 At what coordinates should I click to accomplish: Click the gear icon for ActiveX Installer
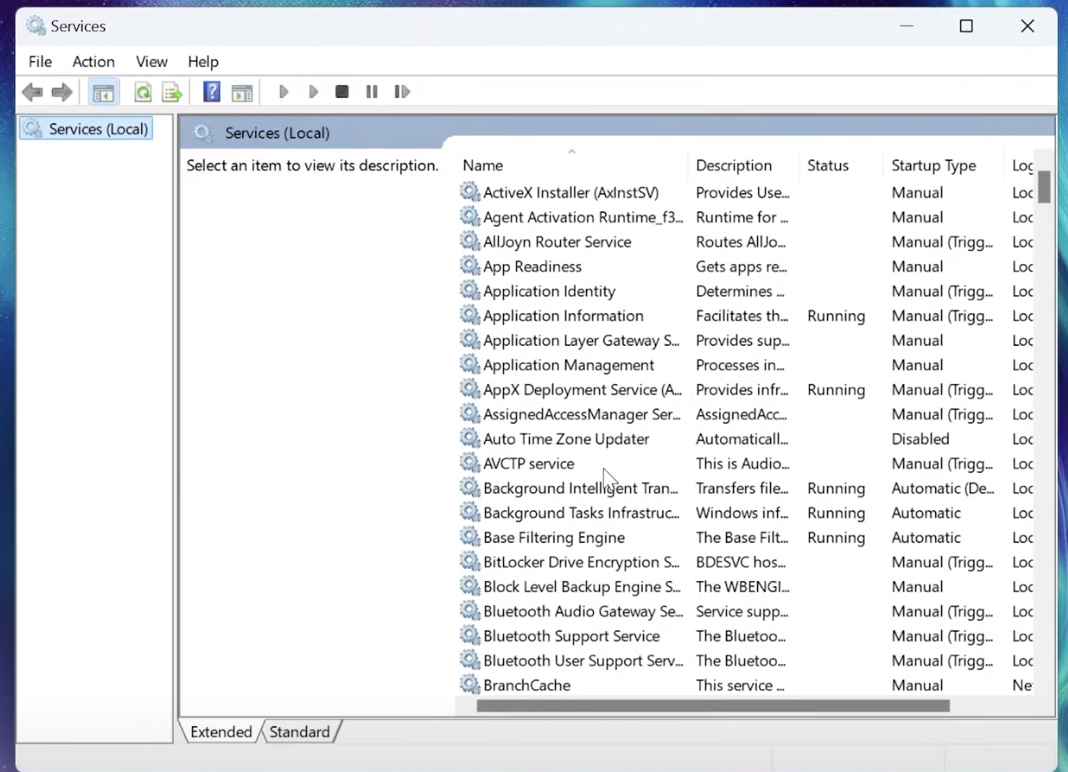point(469,192)
